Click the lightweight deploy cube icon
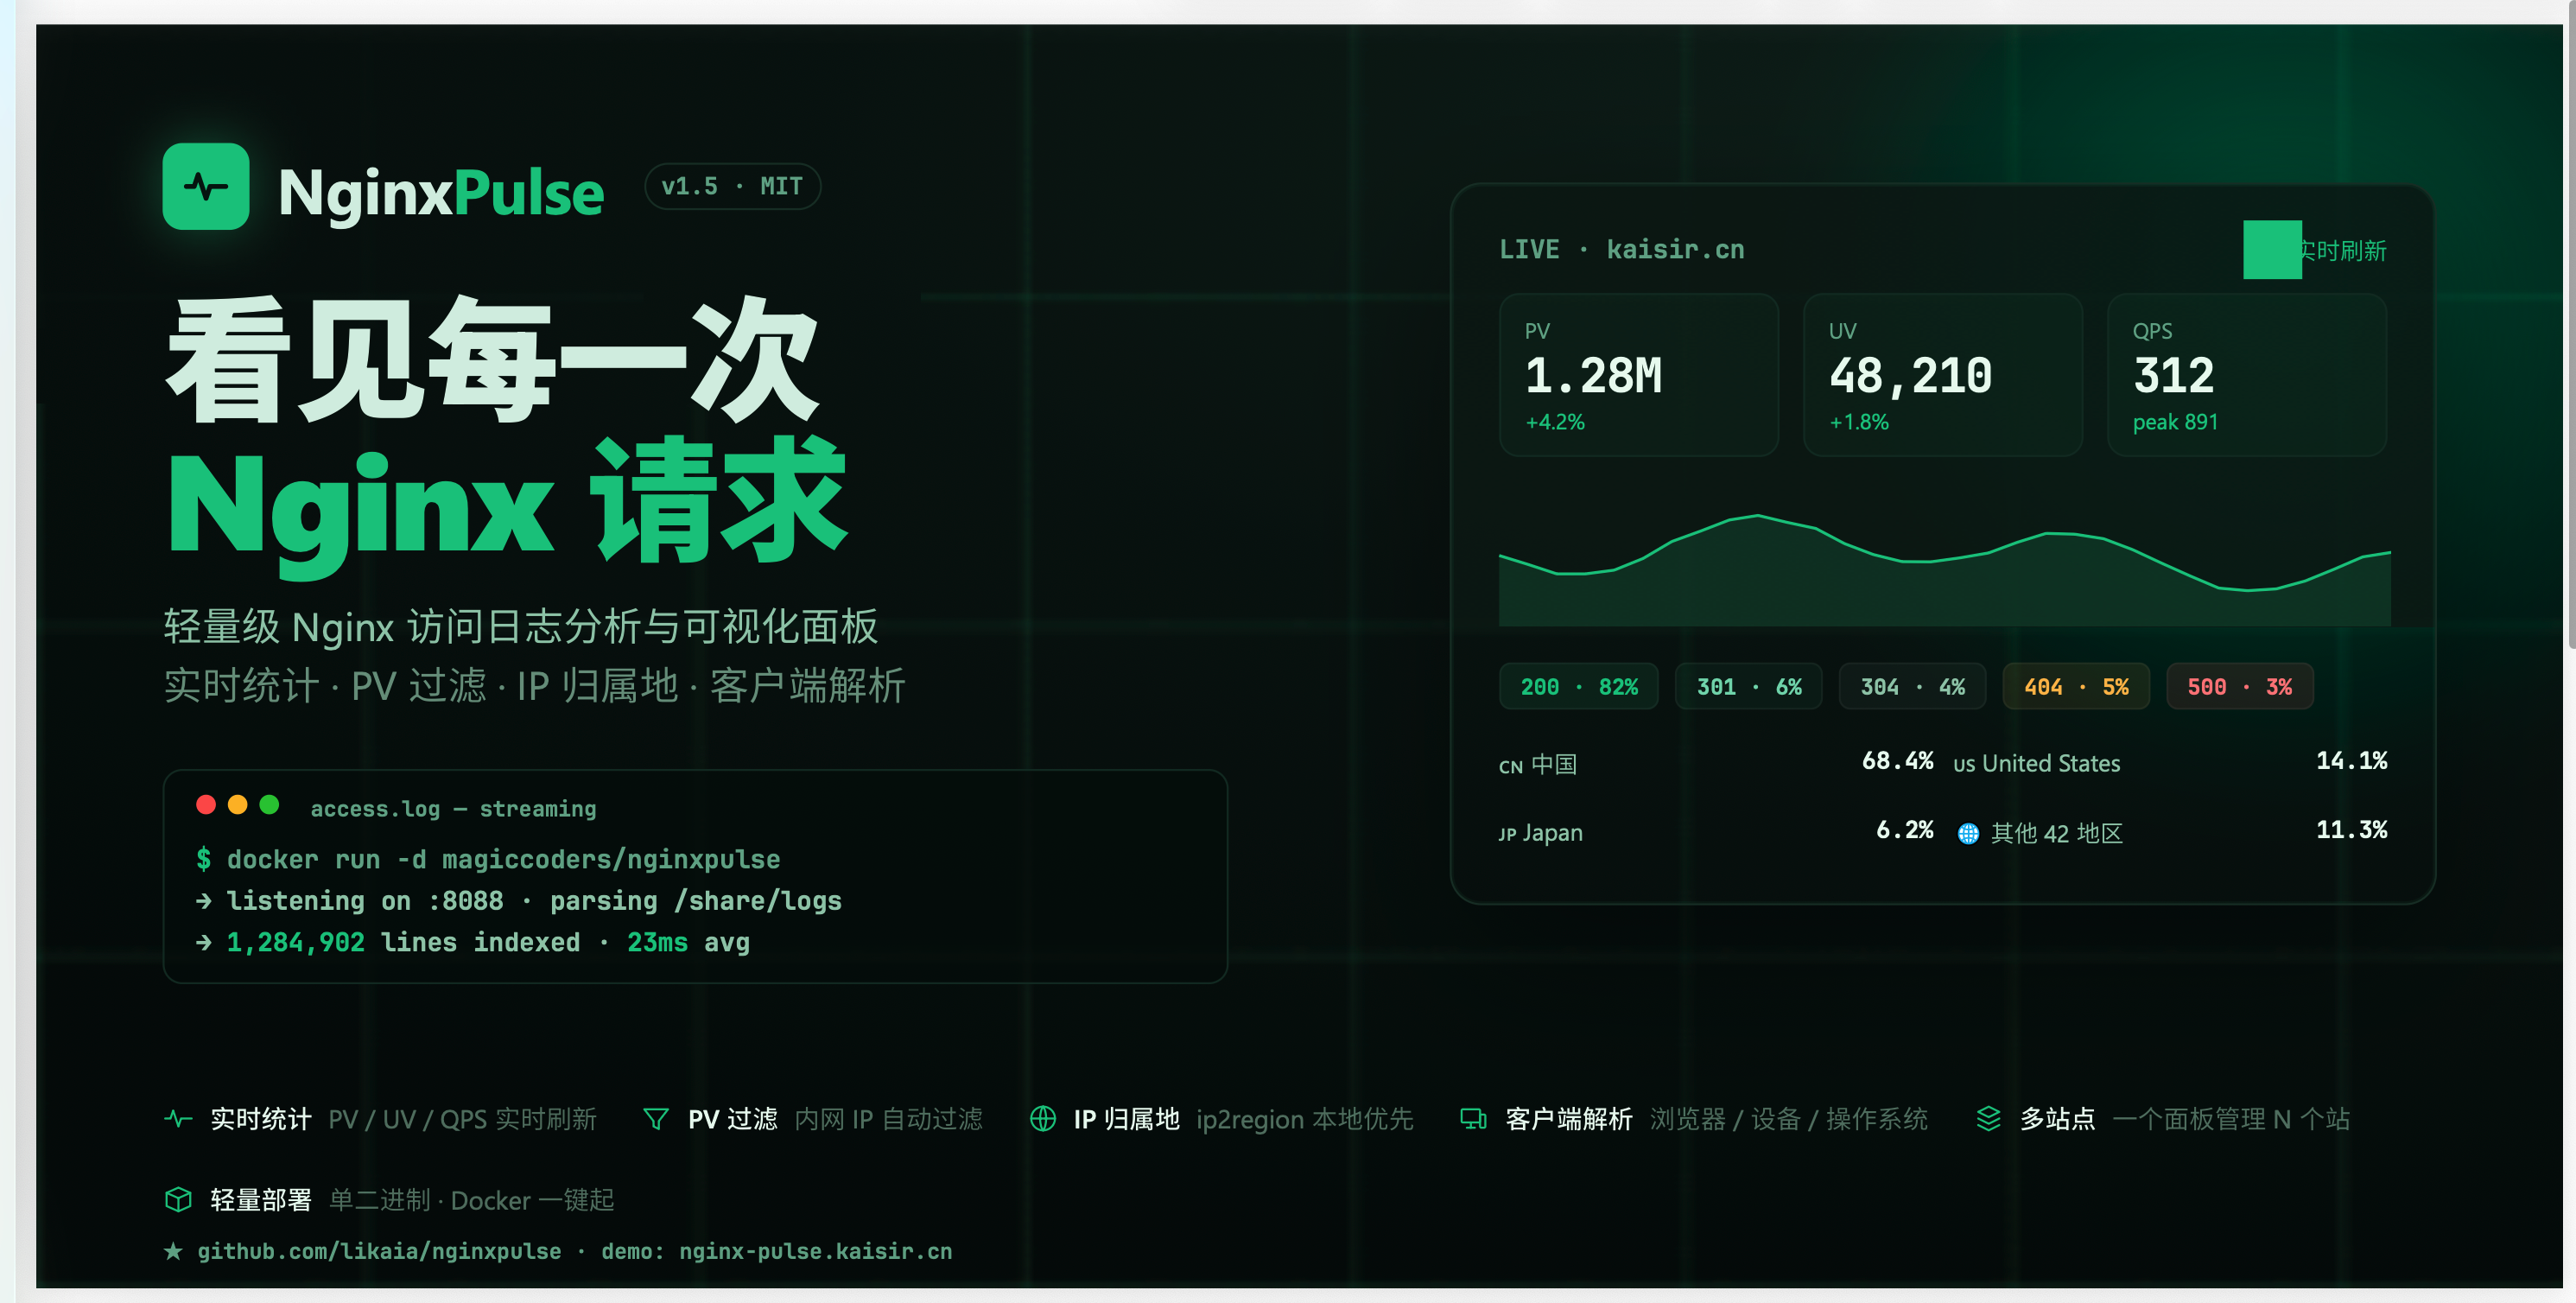Screen dimensions: 2576x1303 point(178,1200)
